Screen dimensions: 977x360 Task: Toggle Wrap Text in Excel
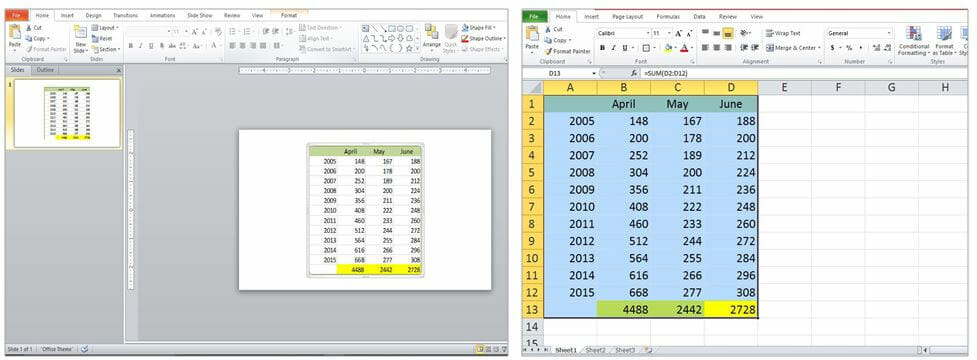click(x=783, y=33)
